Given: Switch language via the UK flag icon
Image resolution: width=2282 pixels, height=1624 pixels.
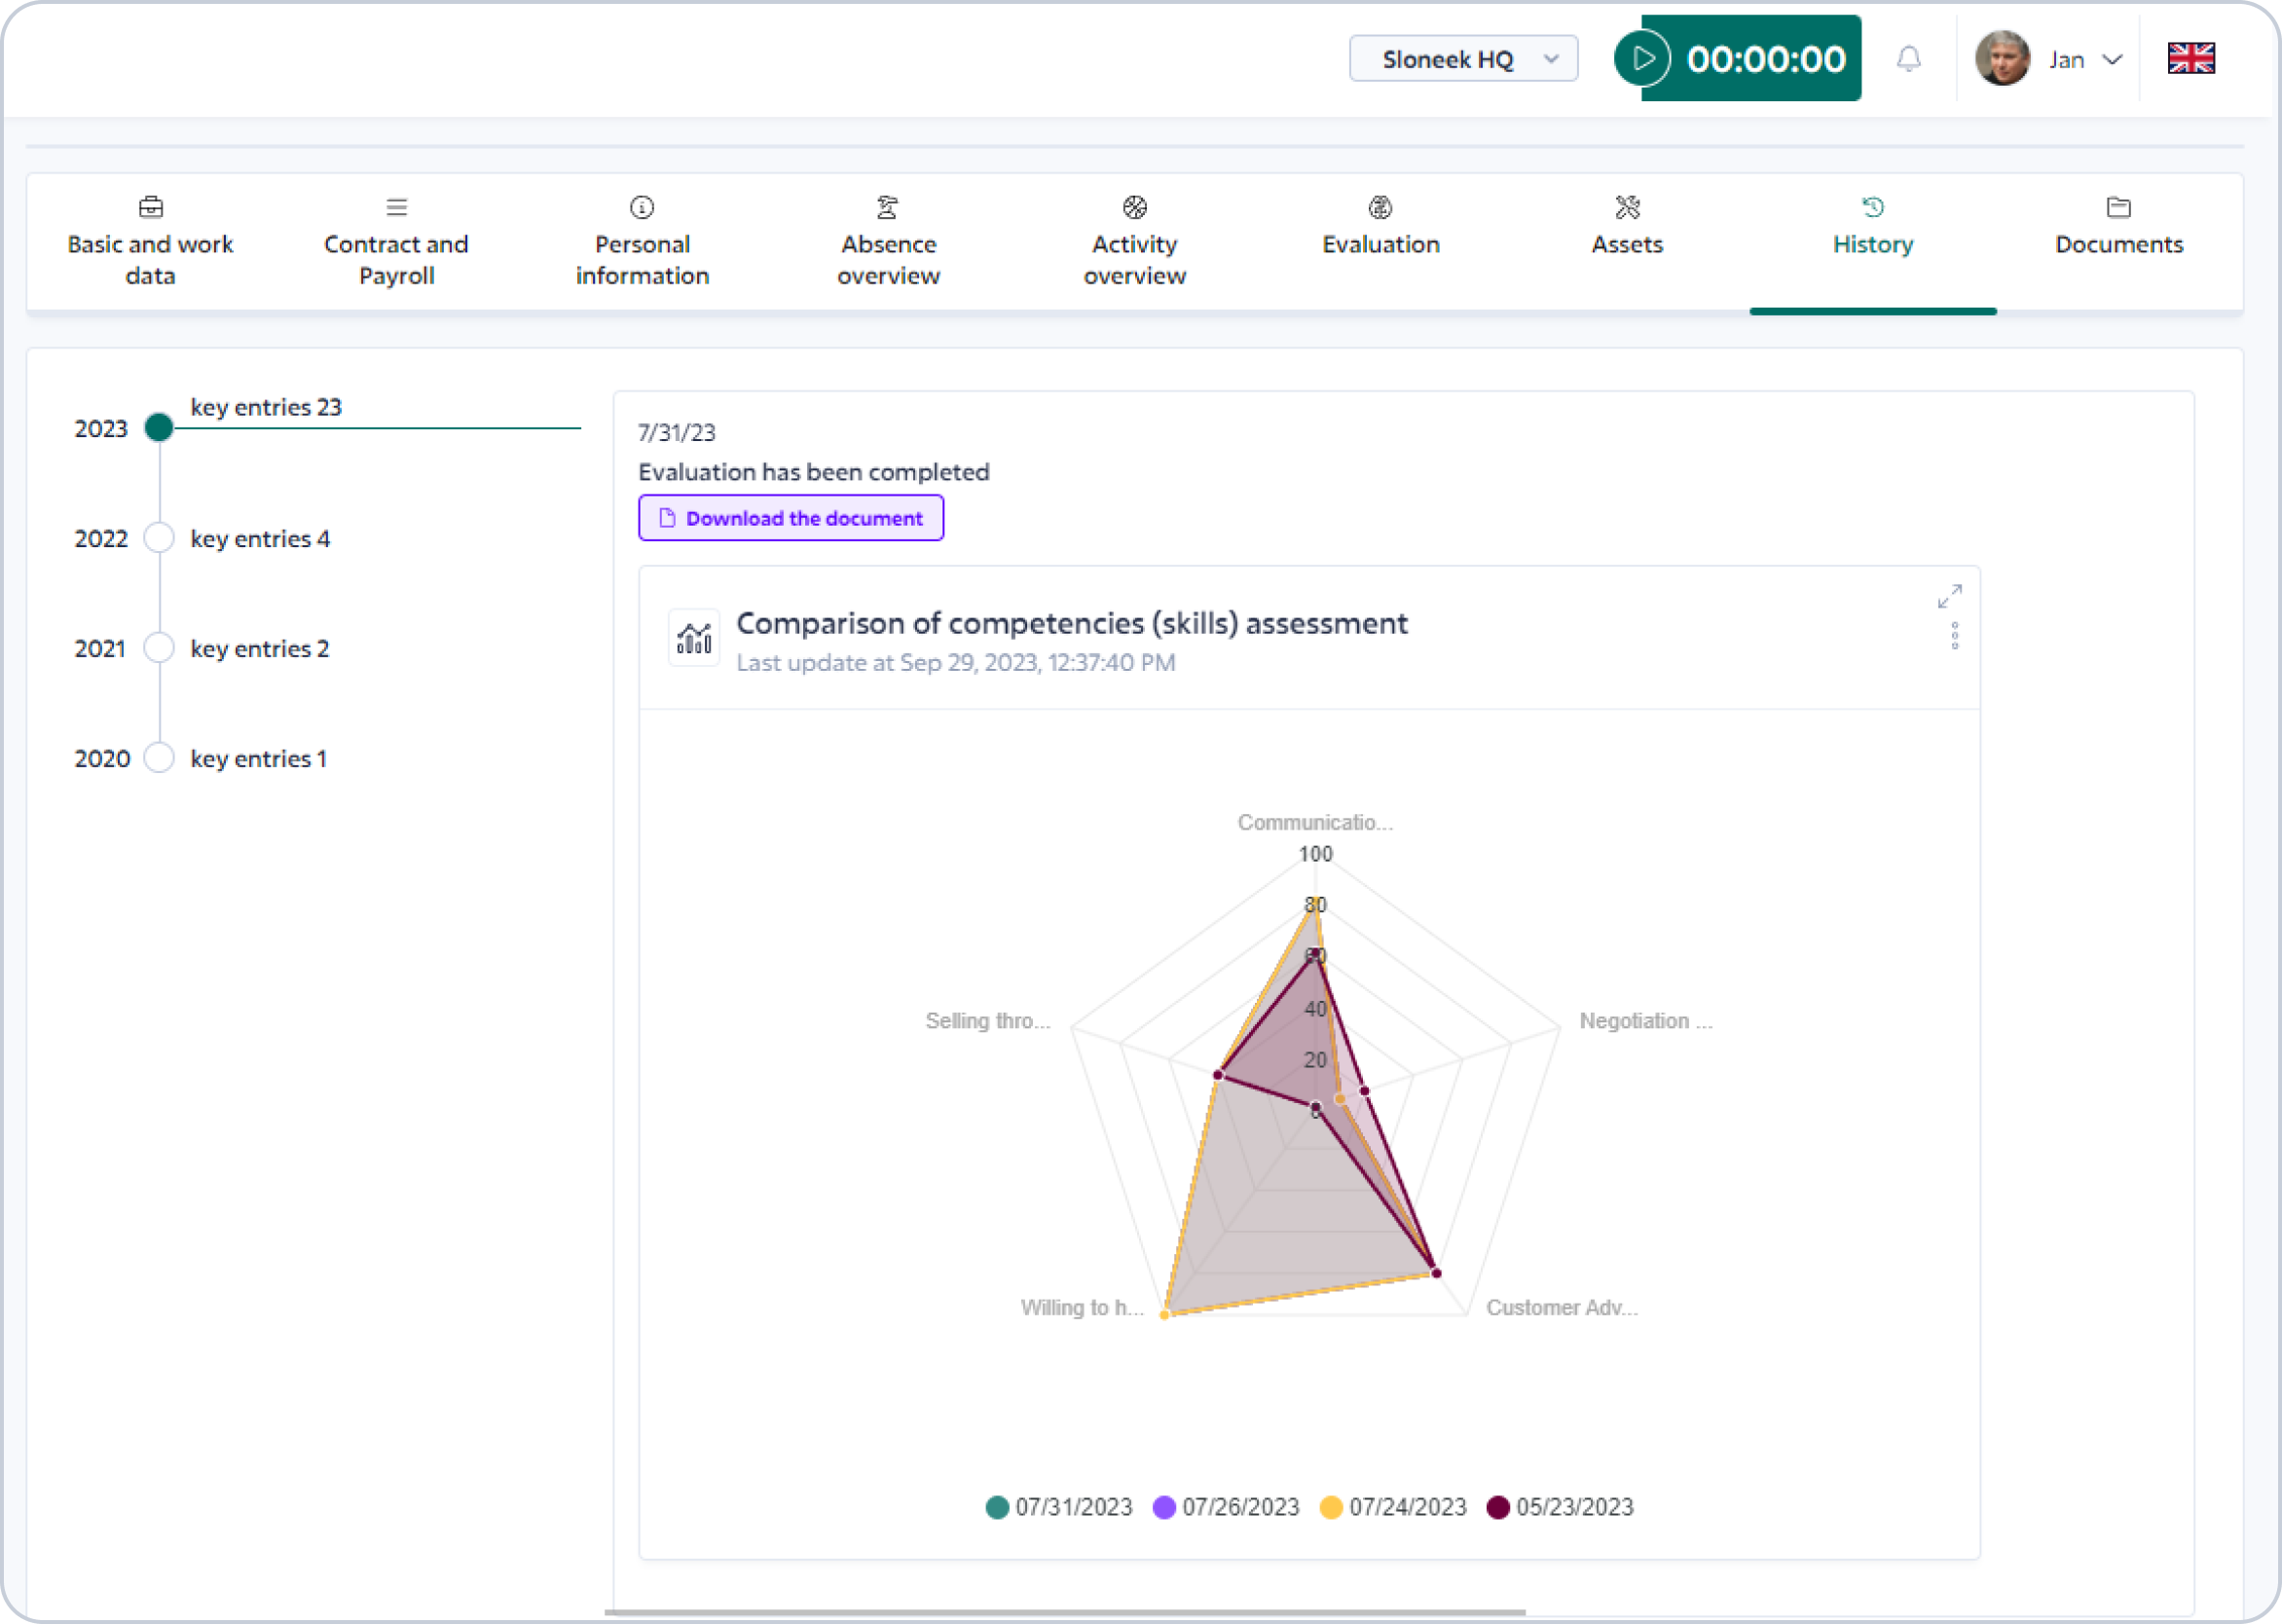Looking at the screenshot, I should coord(2191,58).
